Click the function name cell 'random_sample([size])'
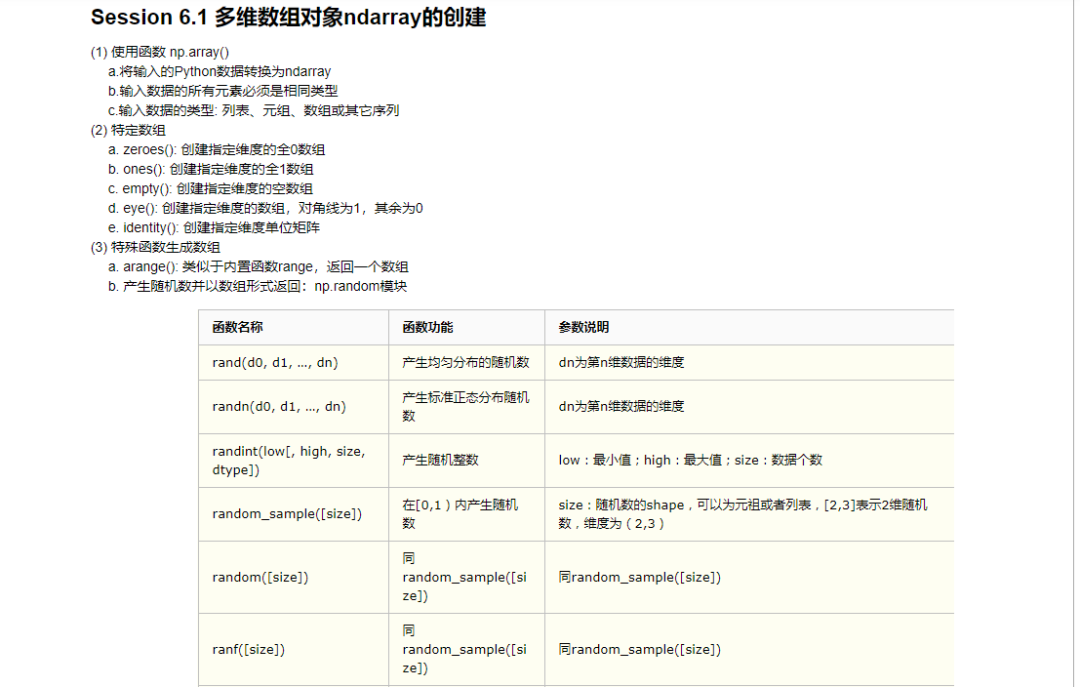1080x687 pixels. [293, 514]
